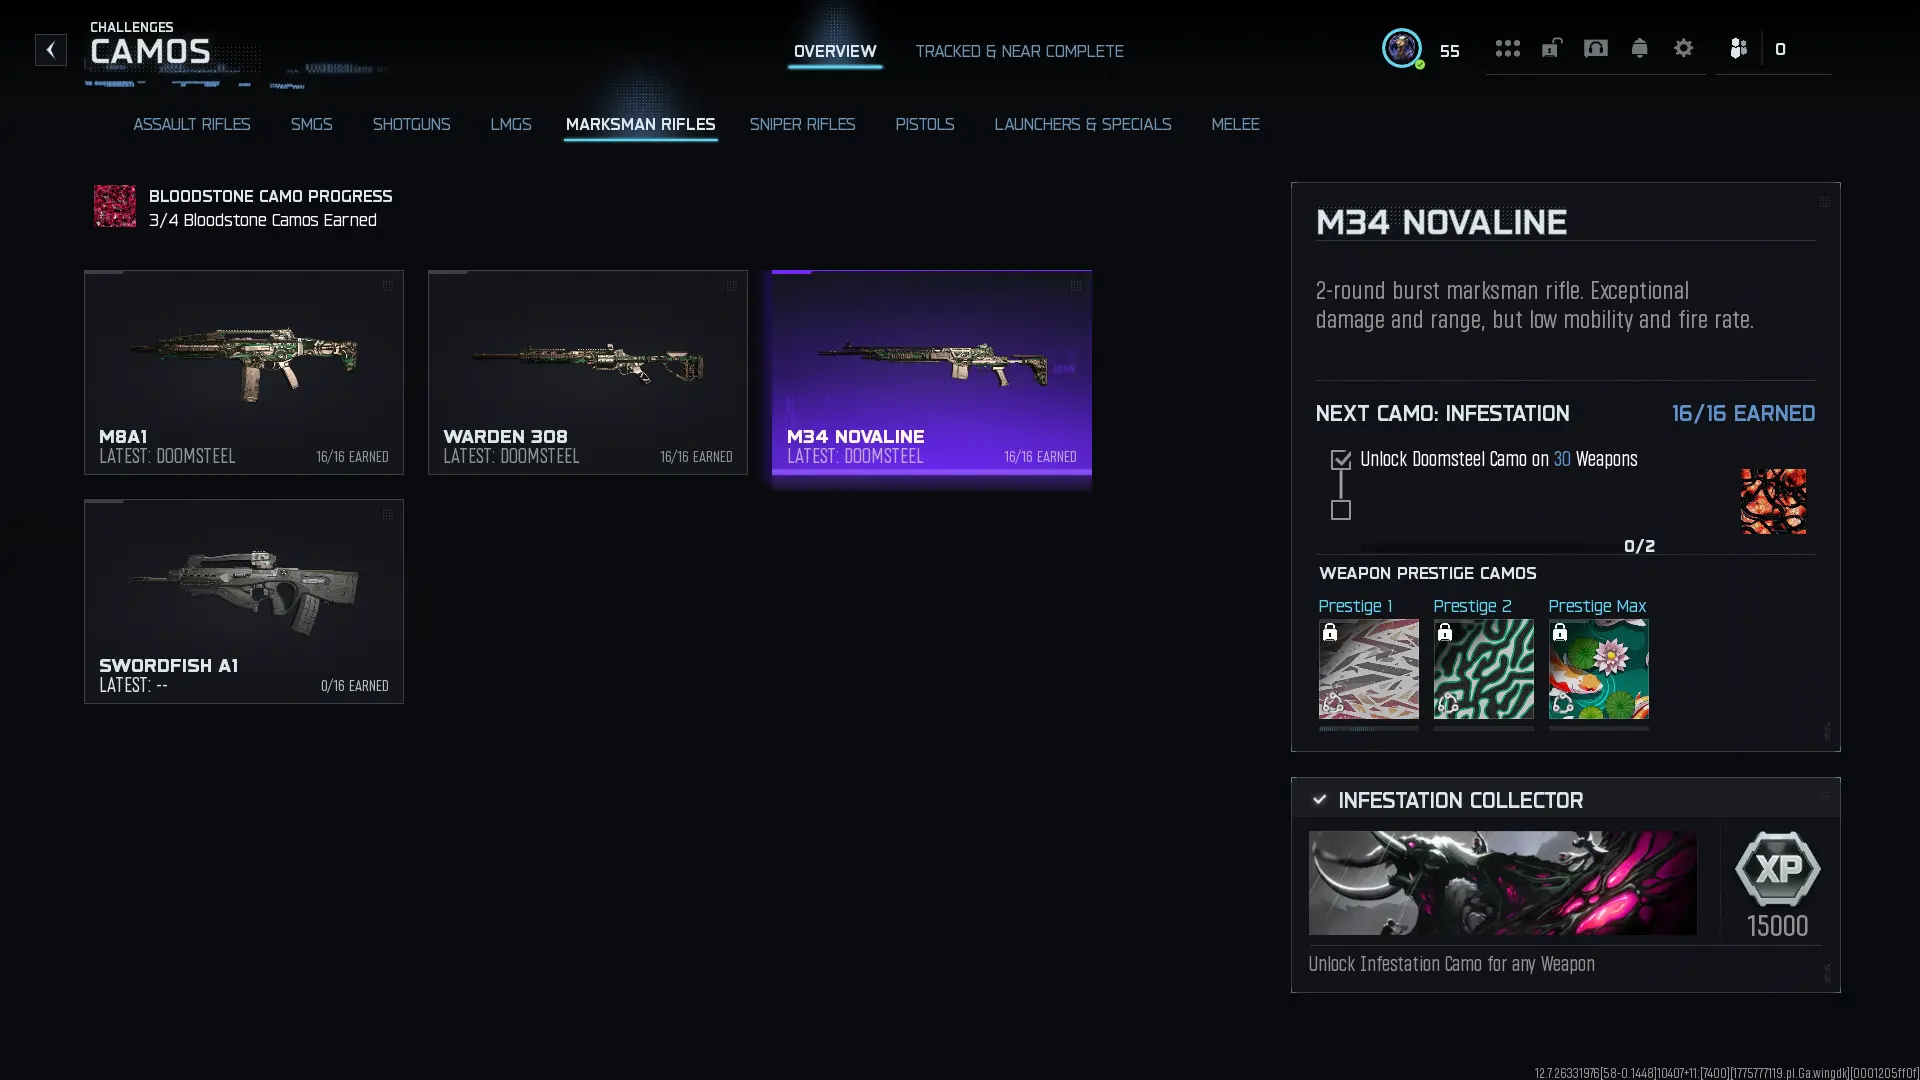Toggle the Infestation Collector checkmark
This screenshot has width=1920, height=1080.
pos(1319,800)
